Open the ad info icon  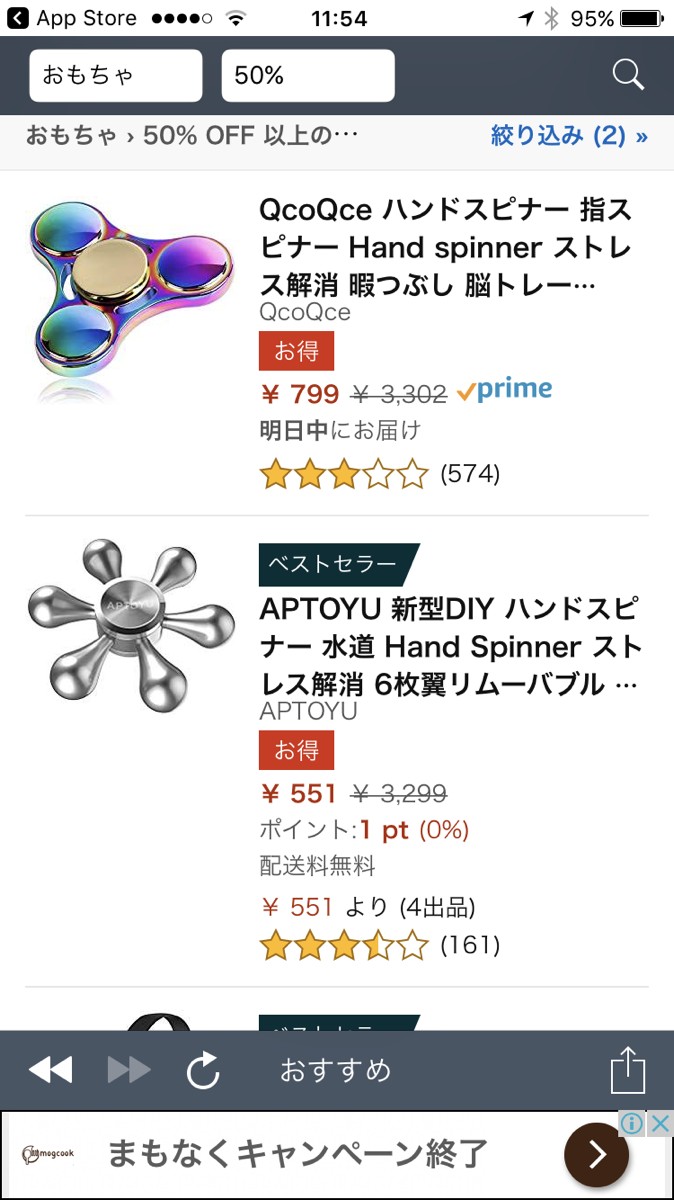pyautogui.click(x=632, y=1124)
